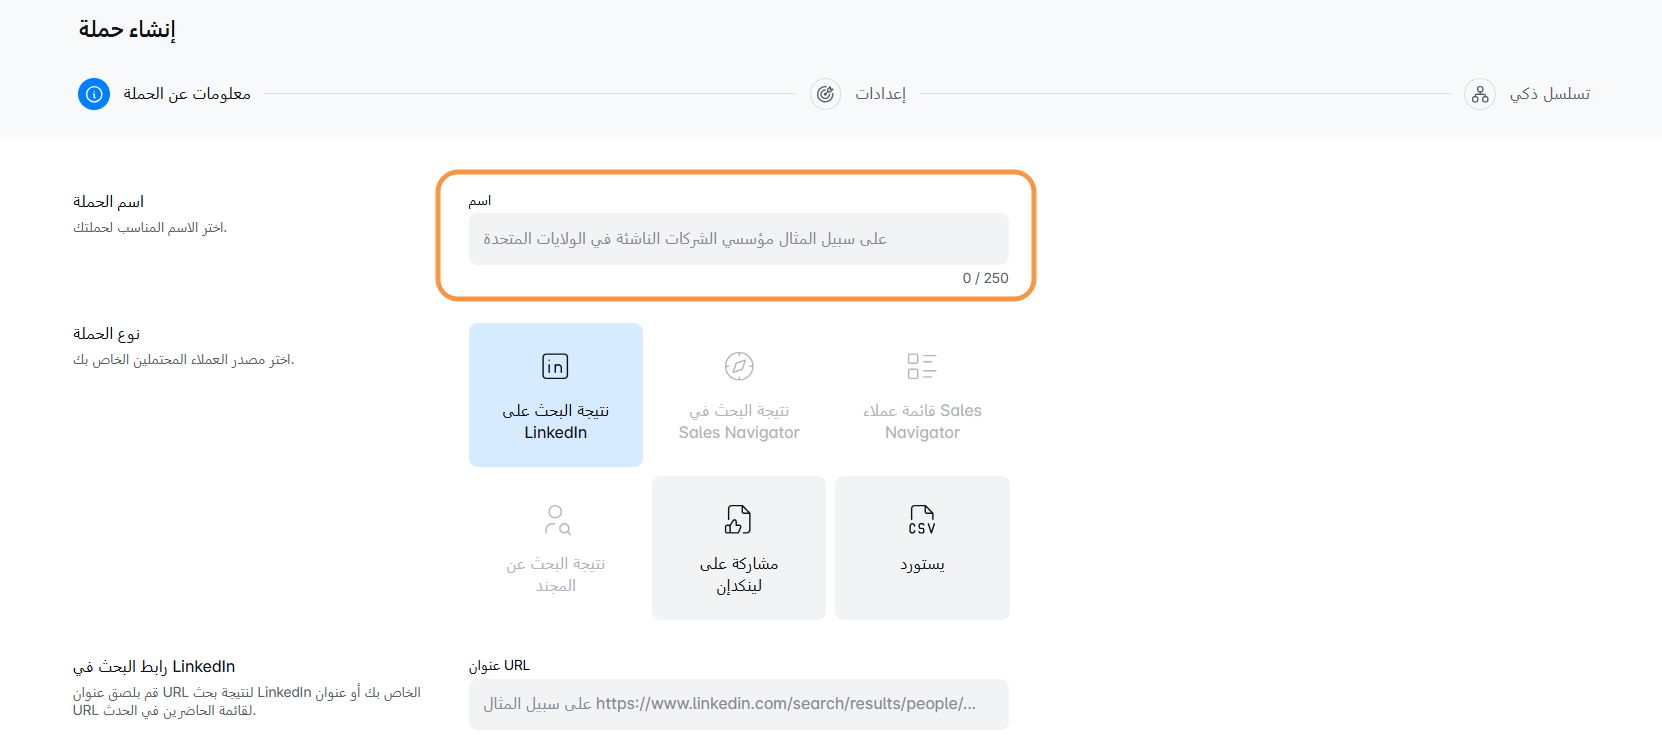Viewport: 1662px width, 741px height.
Task: Click the compass icon for Sales Navigator search
Action: 739,366
